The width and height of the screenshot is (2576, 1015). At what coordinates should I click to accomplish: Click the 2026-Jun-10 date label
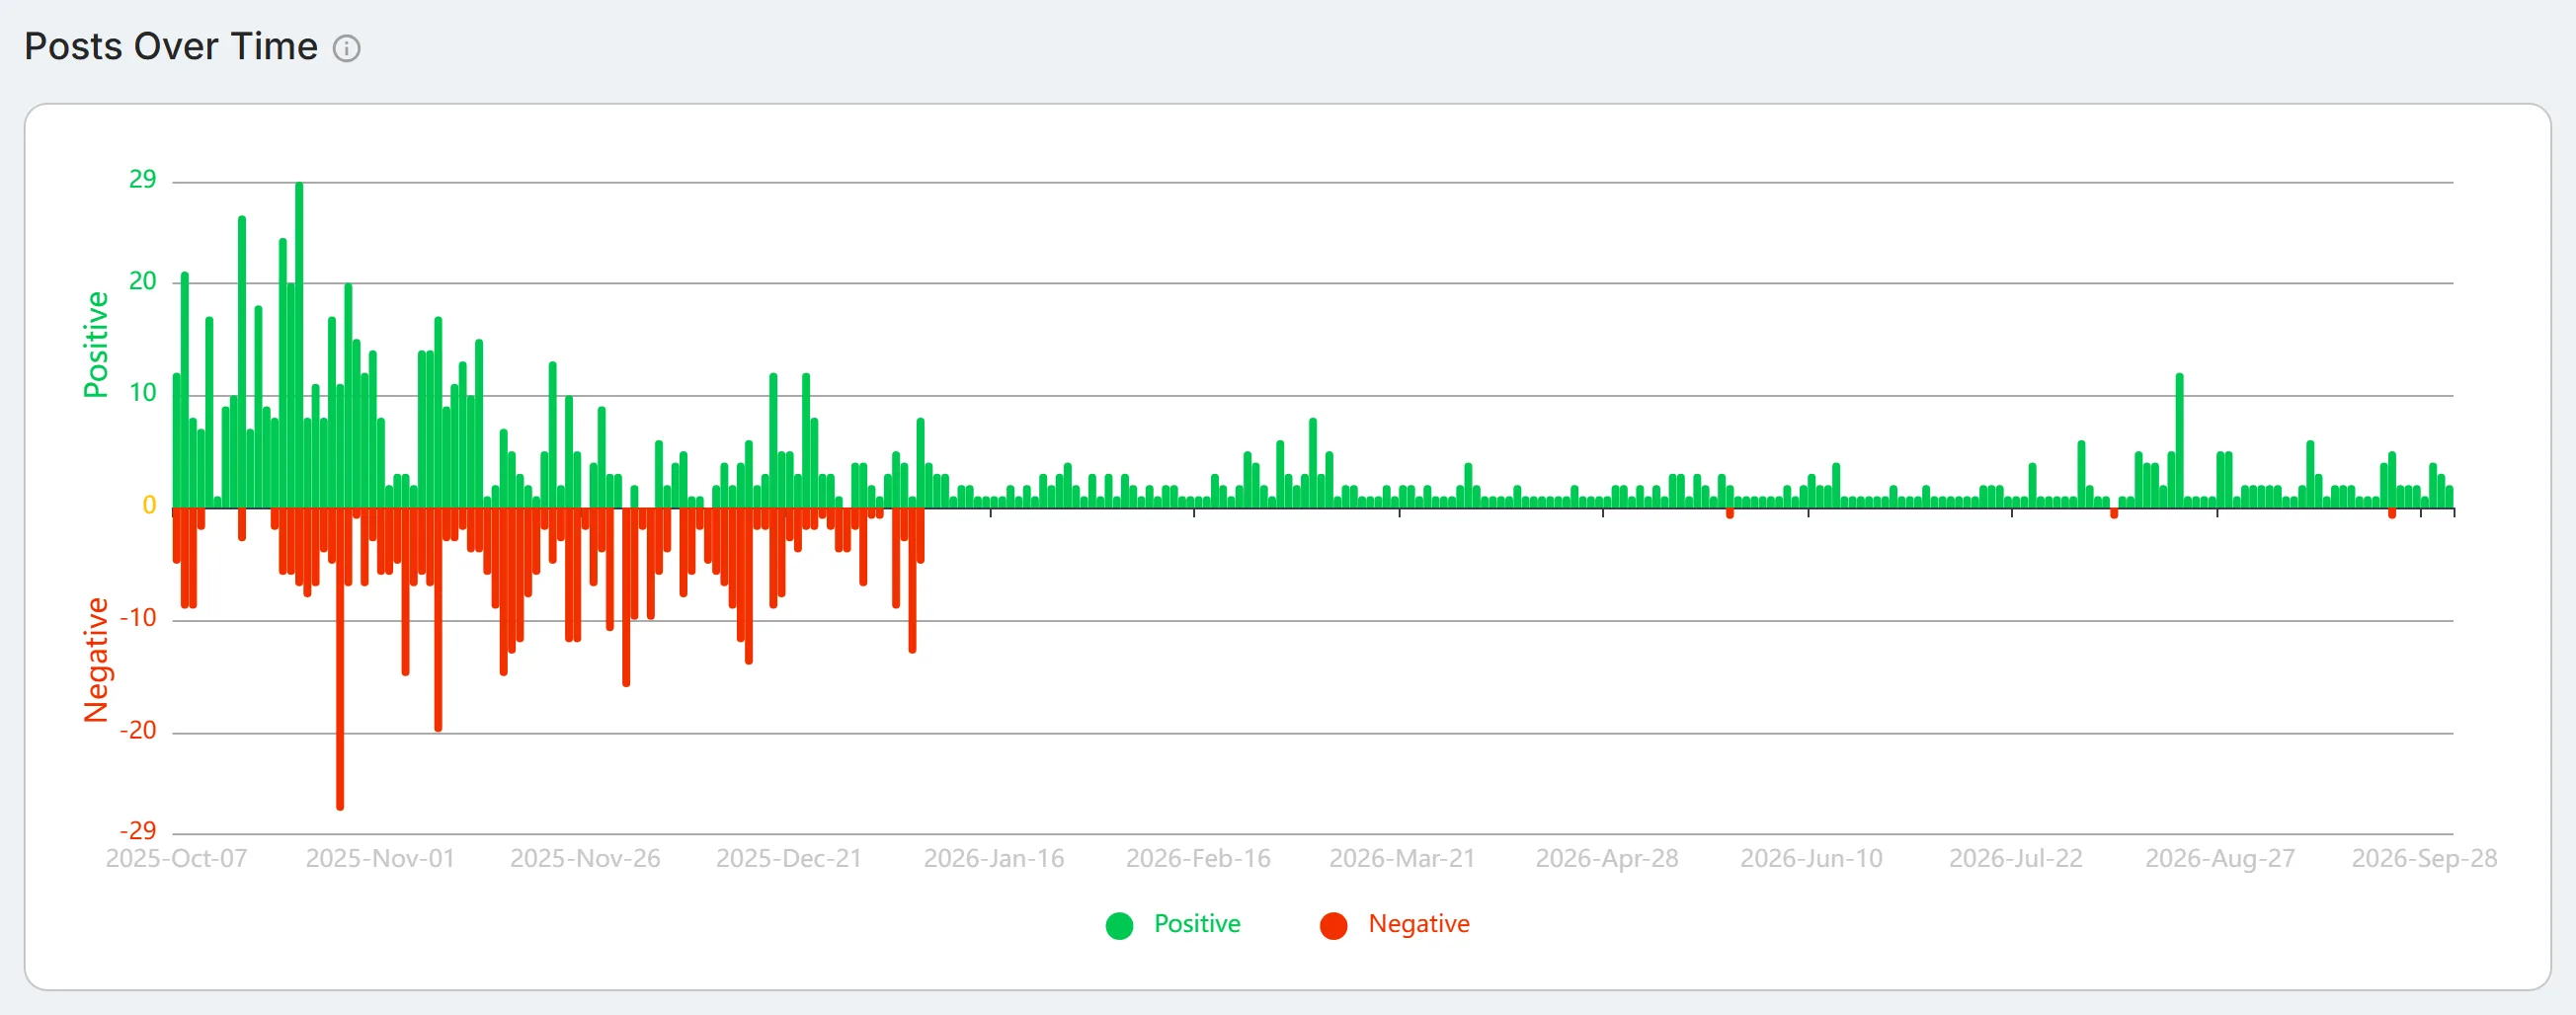(x=1811, y=859)
